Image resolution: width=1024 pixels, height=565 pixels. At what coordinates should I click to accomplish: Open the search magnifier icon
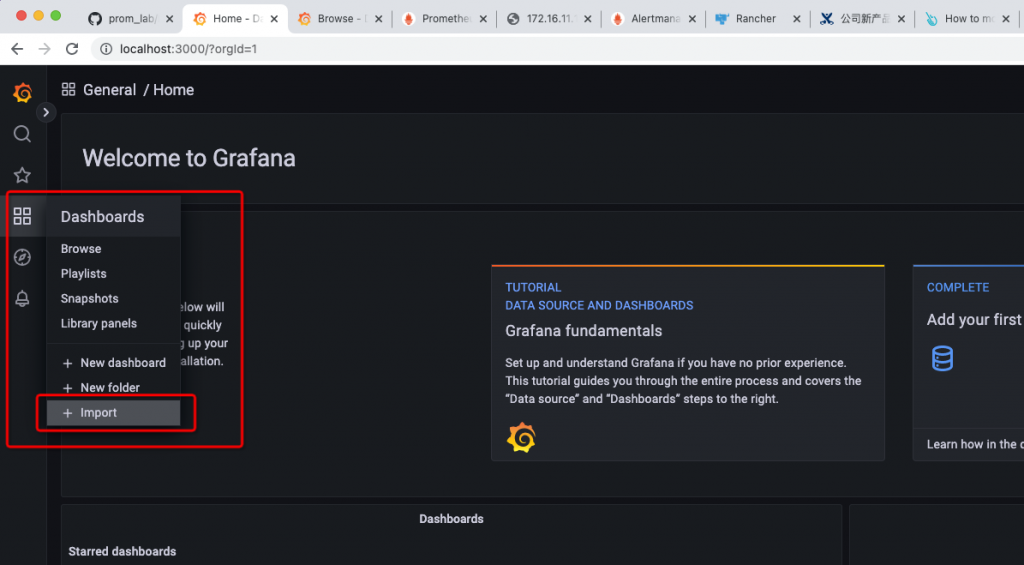pyautogui.click(x=22, y=134)
